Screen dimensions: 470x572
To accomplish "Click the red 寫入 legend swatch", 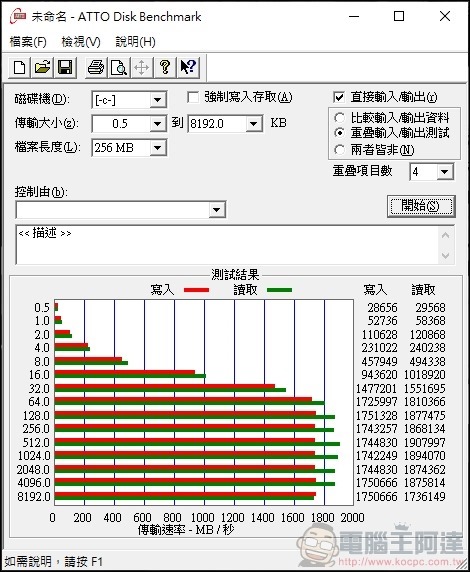I will pyautogui.click(x=196, y=290).
